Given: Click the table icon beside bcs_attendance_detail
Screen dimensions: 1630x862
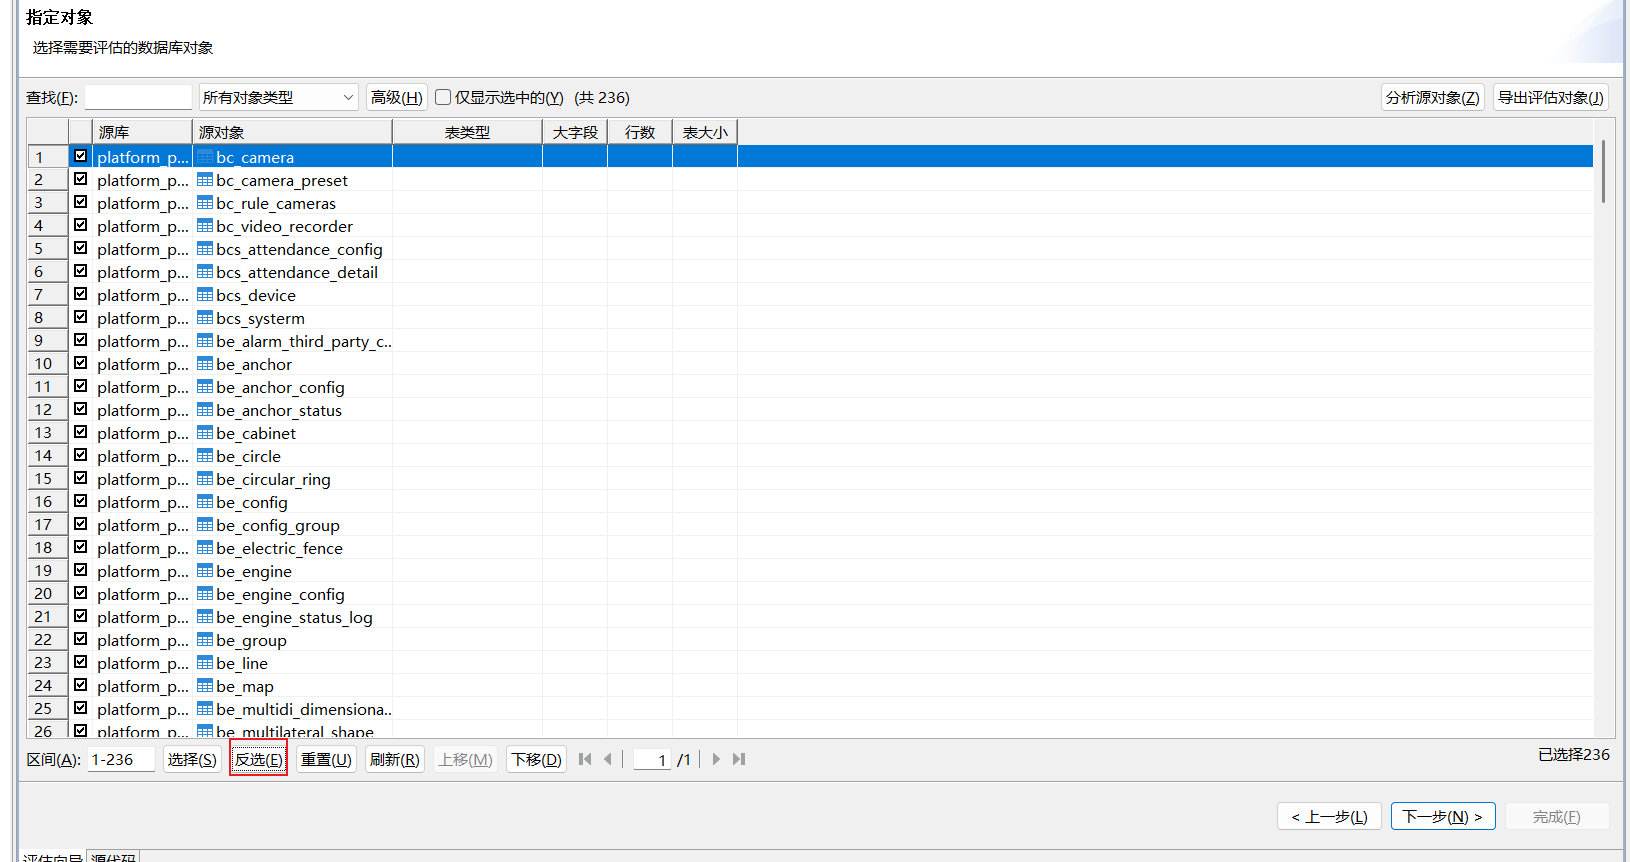Looking at the screenshot, I should point(205,271).
